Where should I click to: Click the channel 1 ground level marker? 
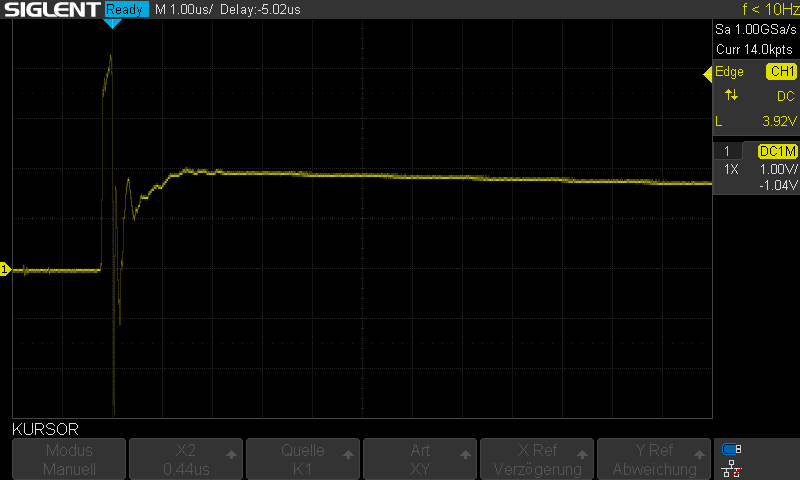(x=5, y=269)
